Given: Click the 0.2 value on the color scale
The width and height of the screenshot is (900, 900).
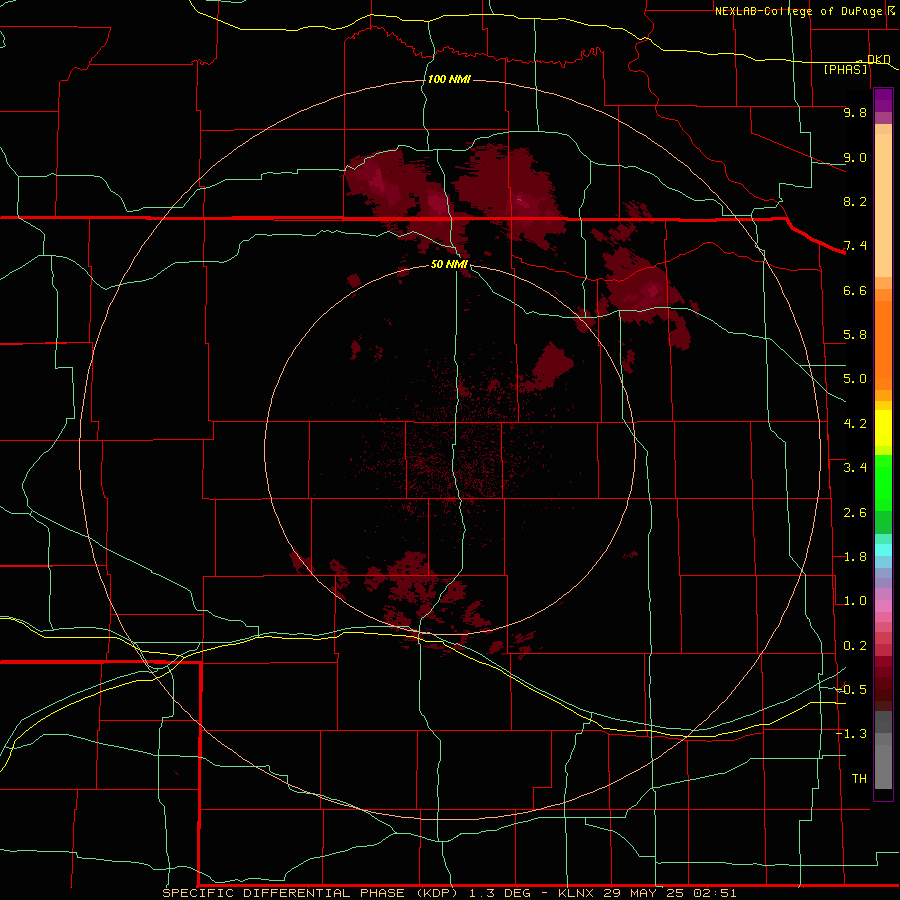Looking at the screenshot, I should click(x=855, y=646).
